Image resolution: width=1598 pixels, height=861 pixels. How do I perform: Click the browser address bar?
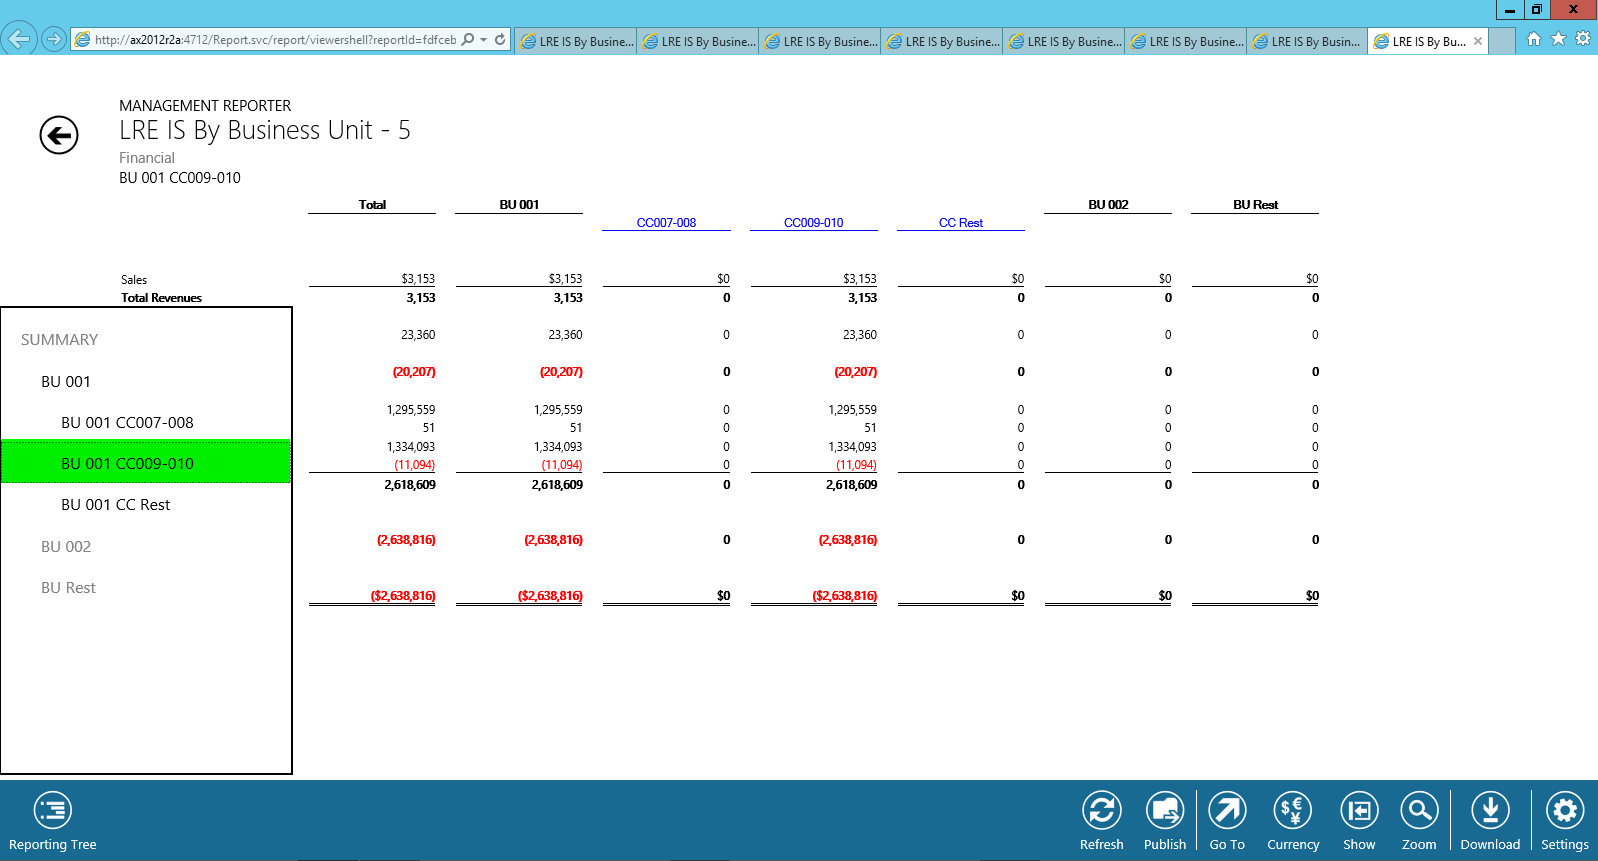tap(275, 40)
